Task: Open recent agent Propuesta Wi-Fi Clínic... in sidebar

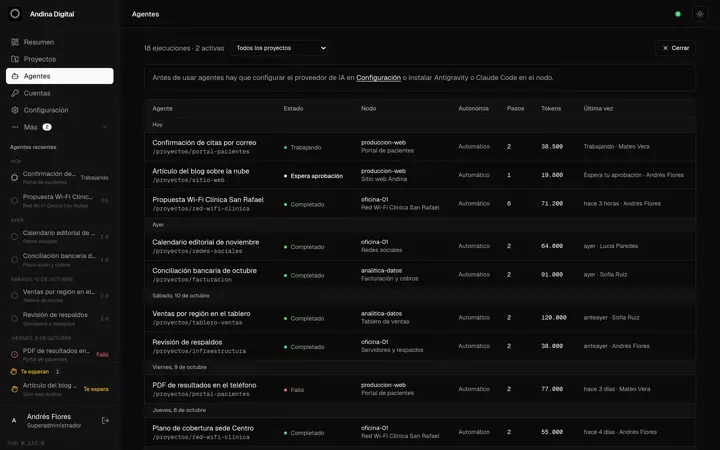Action: coord(60,201)
